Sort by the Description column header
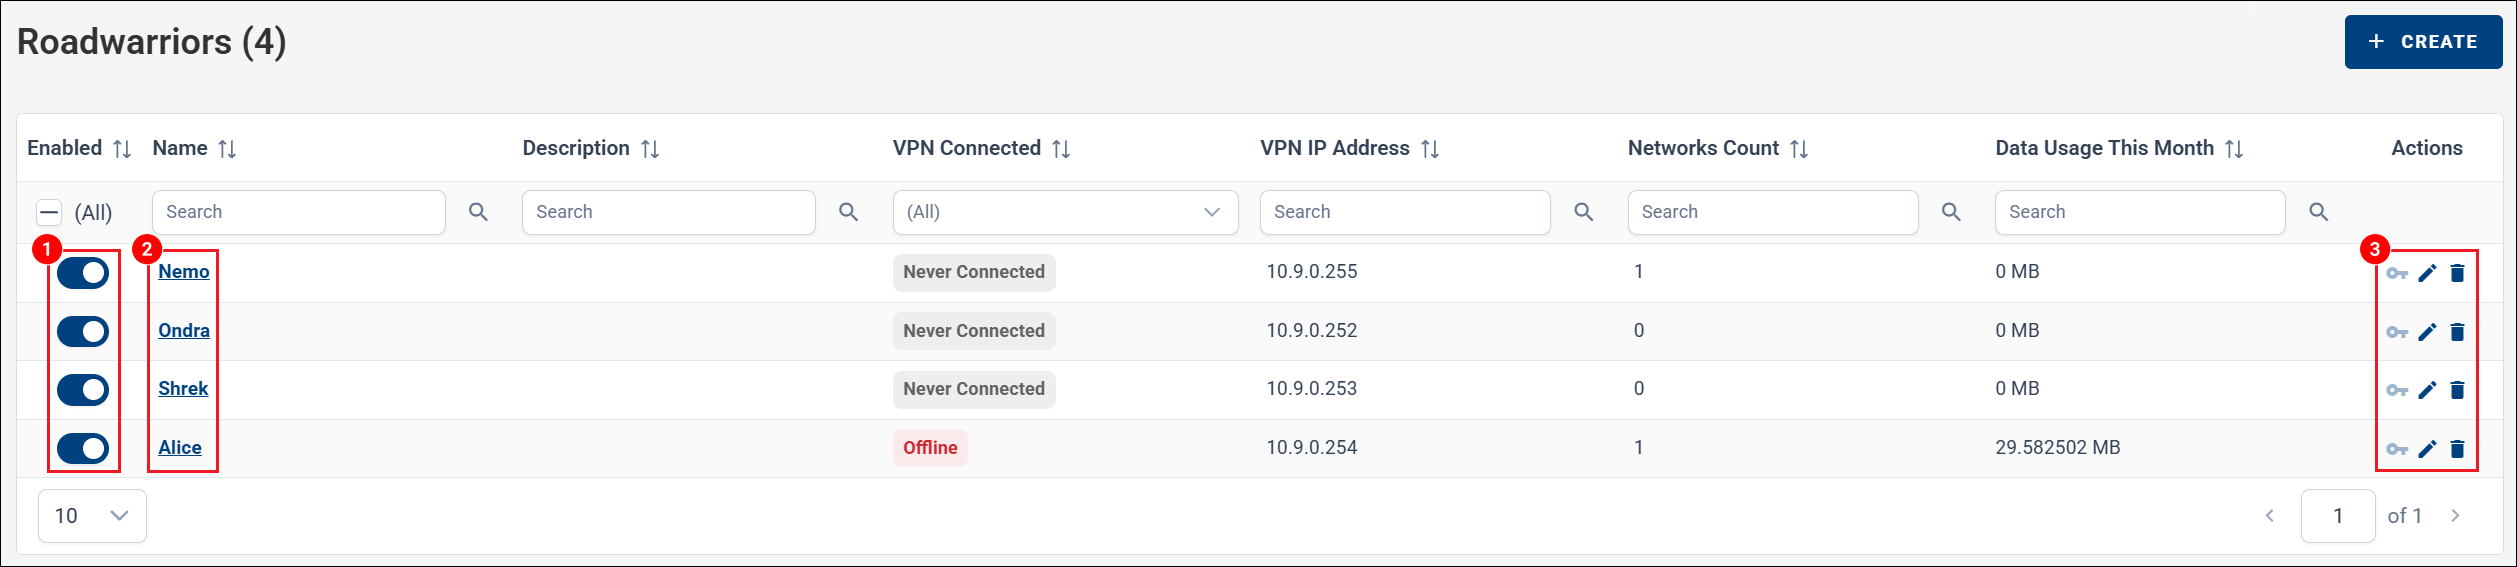This screenshot has height=567, width=2517. click(x=576, y=148)
